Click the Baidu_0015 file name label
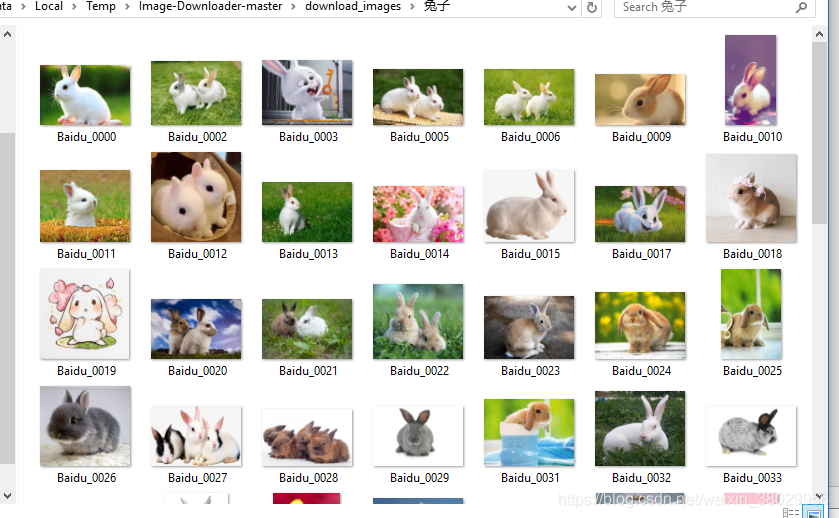This screenshot has height=518, width=839. (x=530, y=254)
